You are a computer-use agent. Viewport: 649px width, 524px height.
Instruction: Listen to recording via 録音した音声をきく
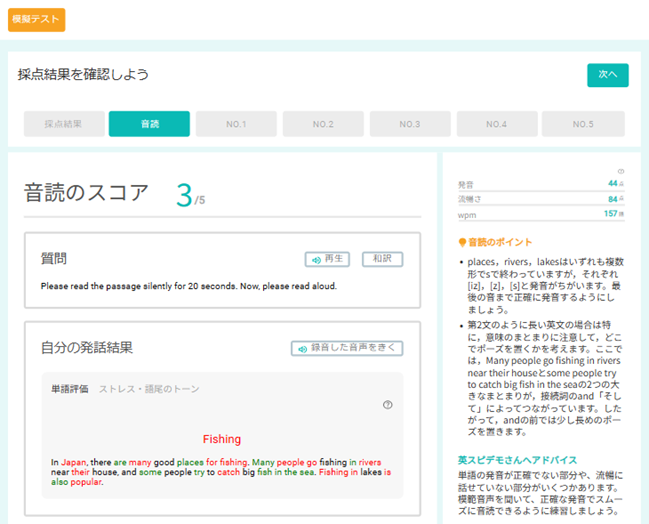(347, 348)
